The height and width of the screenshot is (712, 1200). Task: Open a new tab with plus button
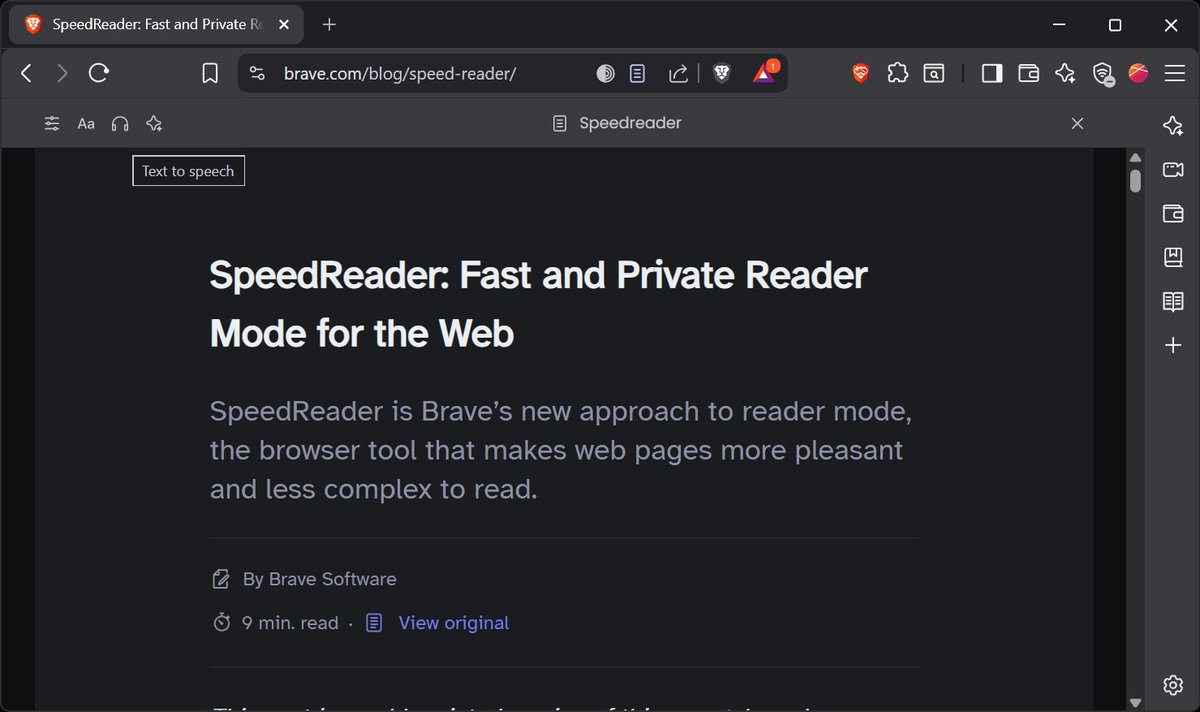[330, 24]
